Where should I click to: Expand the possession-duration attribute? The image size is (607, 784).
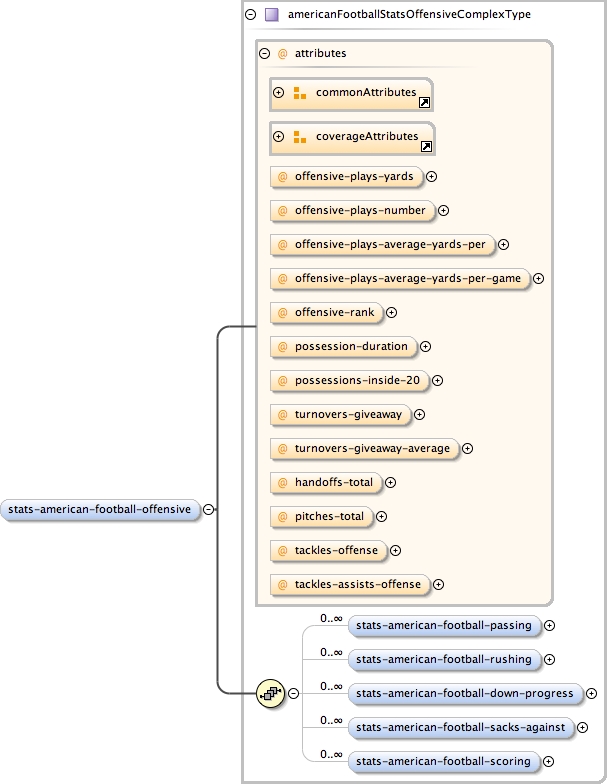pyautogui.click(x=425, y=346)
